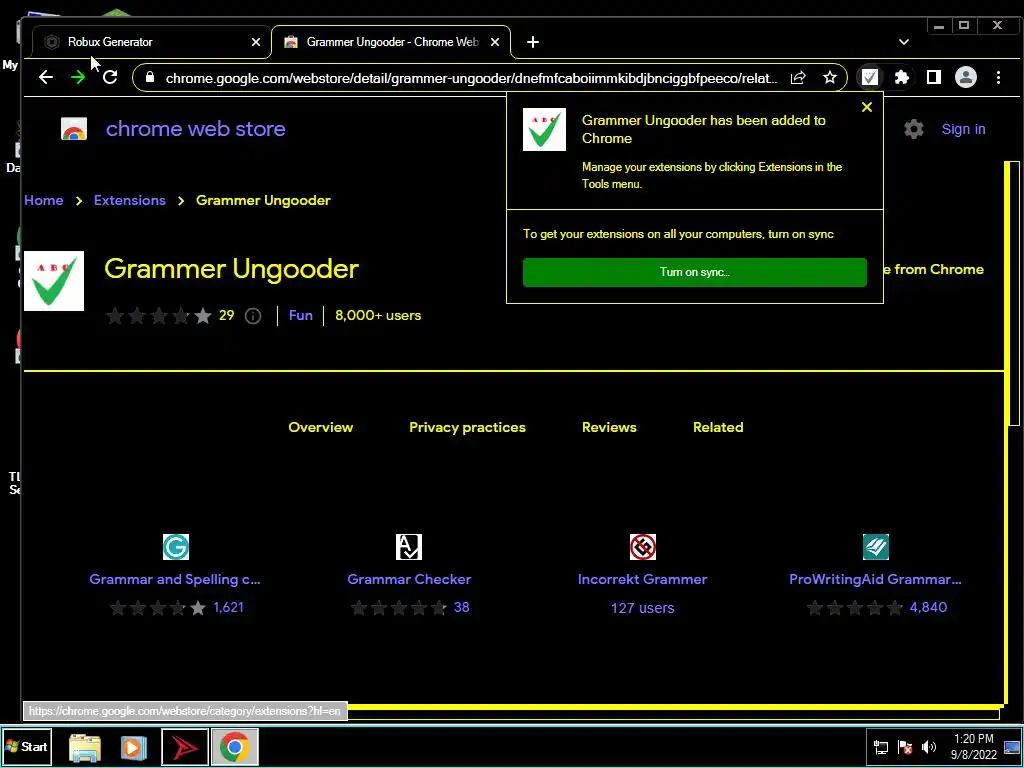Image resolution: width=1024 pixels, height=768 pixels.
Task: Open the red arrow taskbar application
Action: 185,747
